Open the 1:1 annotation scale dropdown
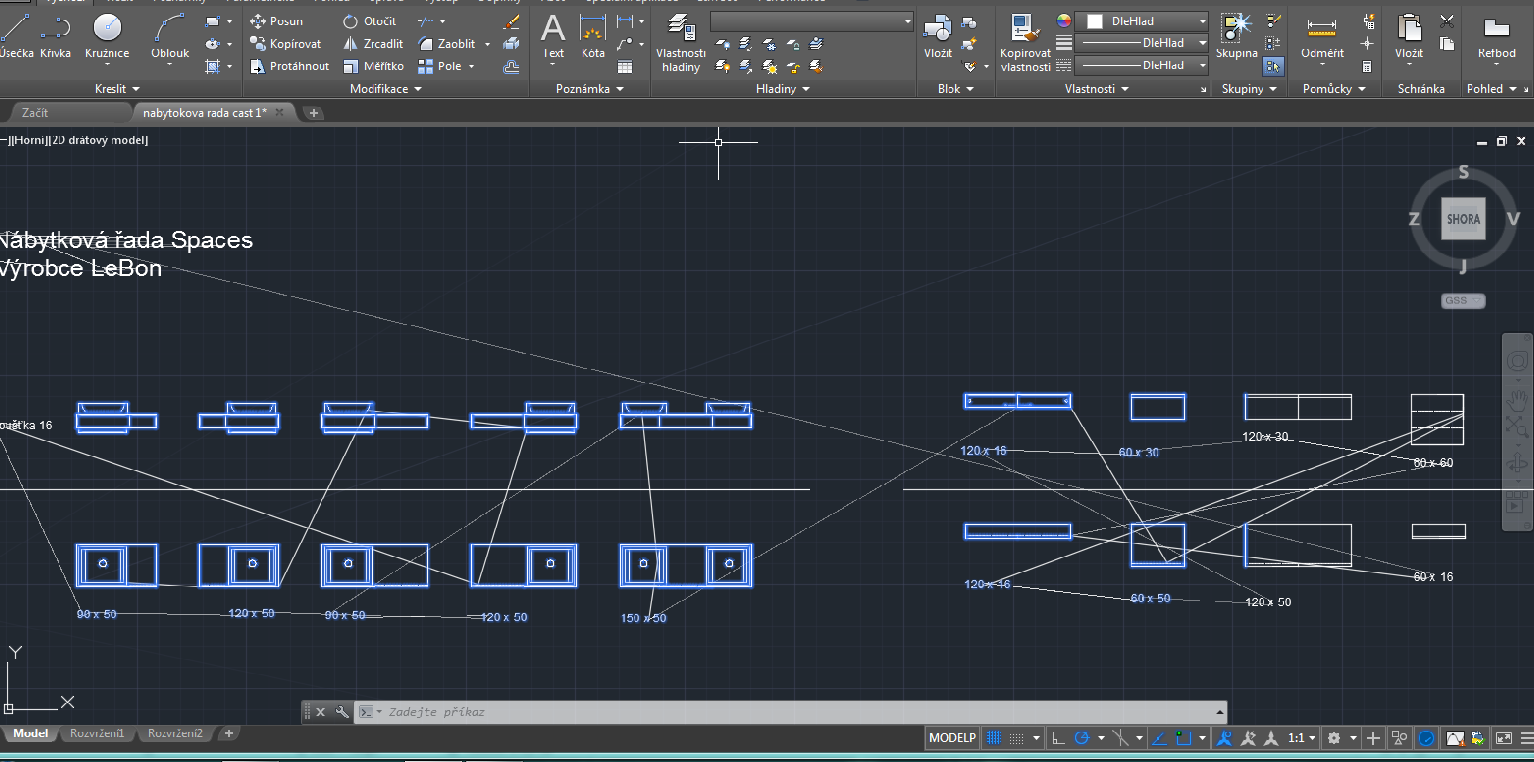Image resolution: width=1534 pixels, height=762 pixels. coord(1301,738)
